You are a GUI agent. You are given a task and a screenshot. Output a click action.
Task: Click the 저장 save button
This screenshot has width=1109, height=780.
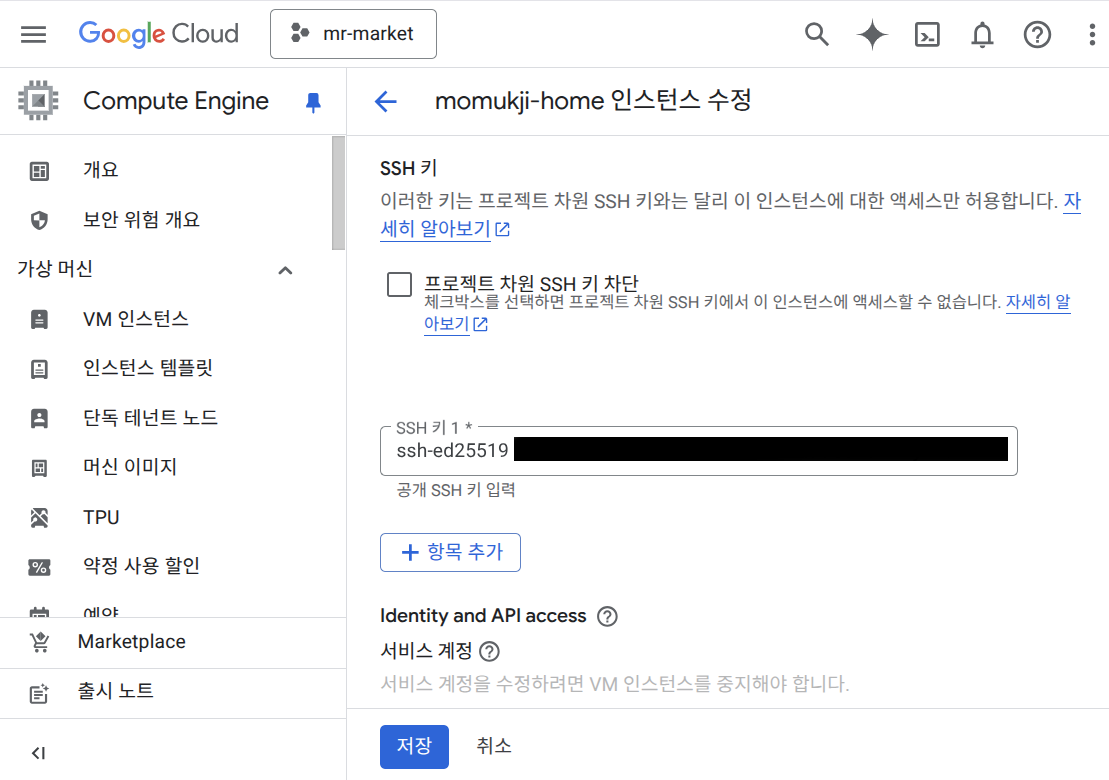point(414,746)
